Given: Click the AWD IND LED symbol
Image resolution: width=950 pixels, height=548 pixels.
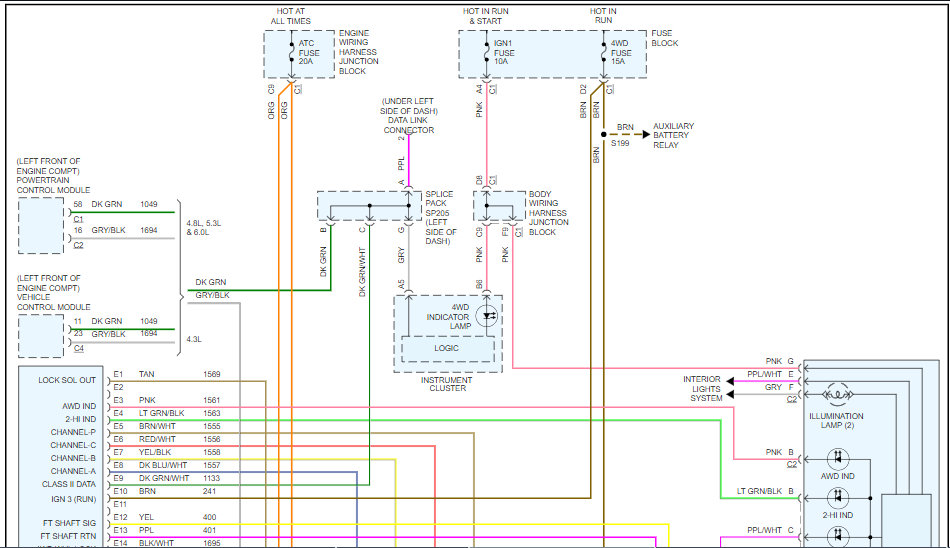Looking at the screenshot, I should tap(838, 458).
